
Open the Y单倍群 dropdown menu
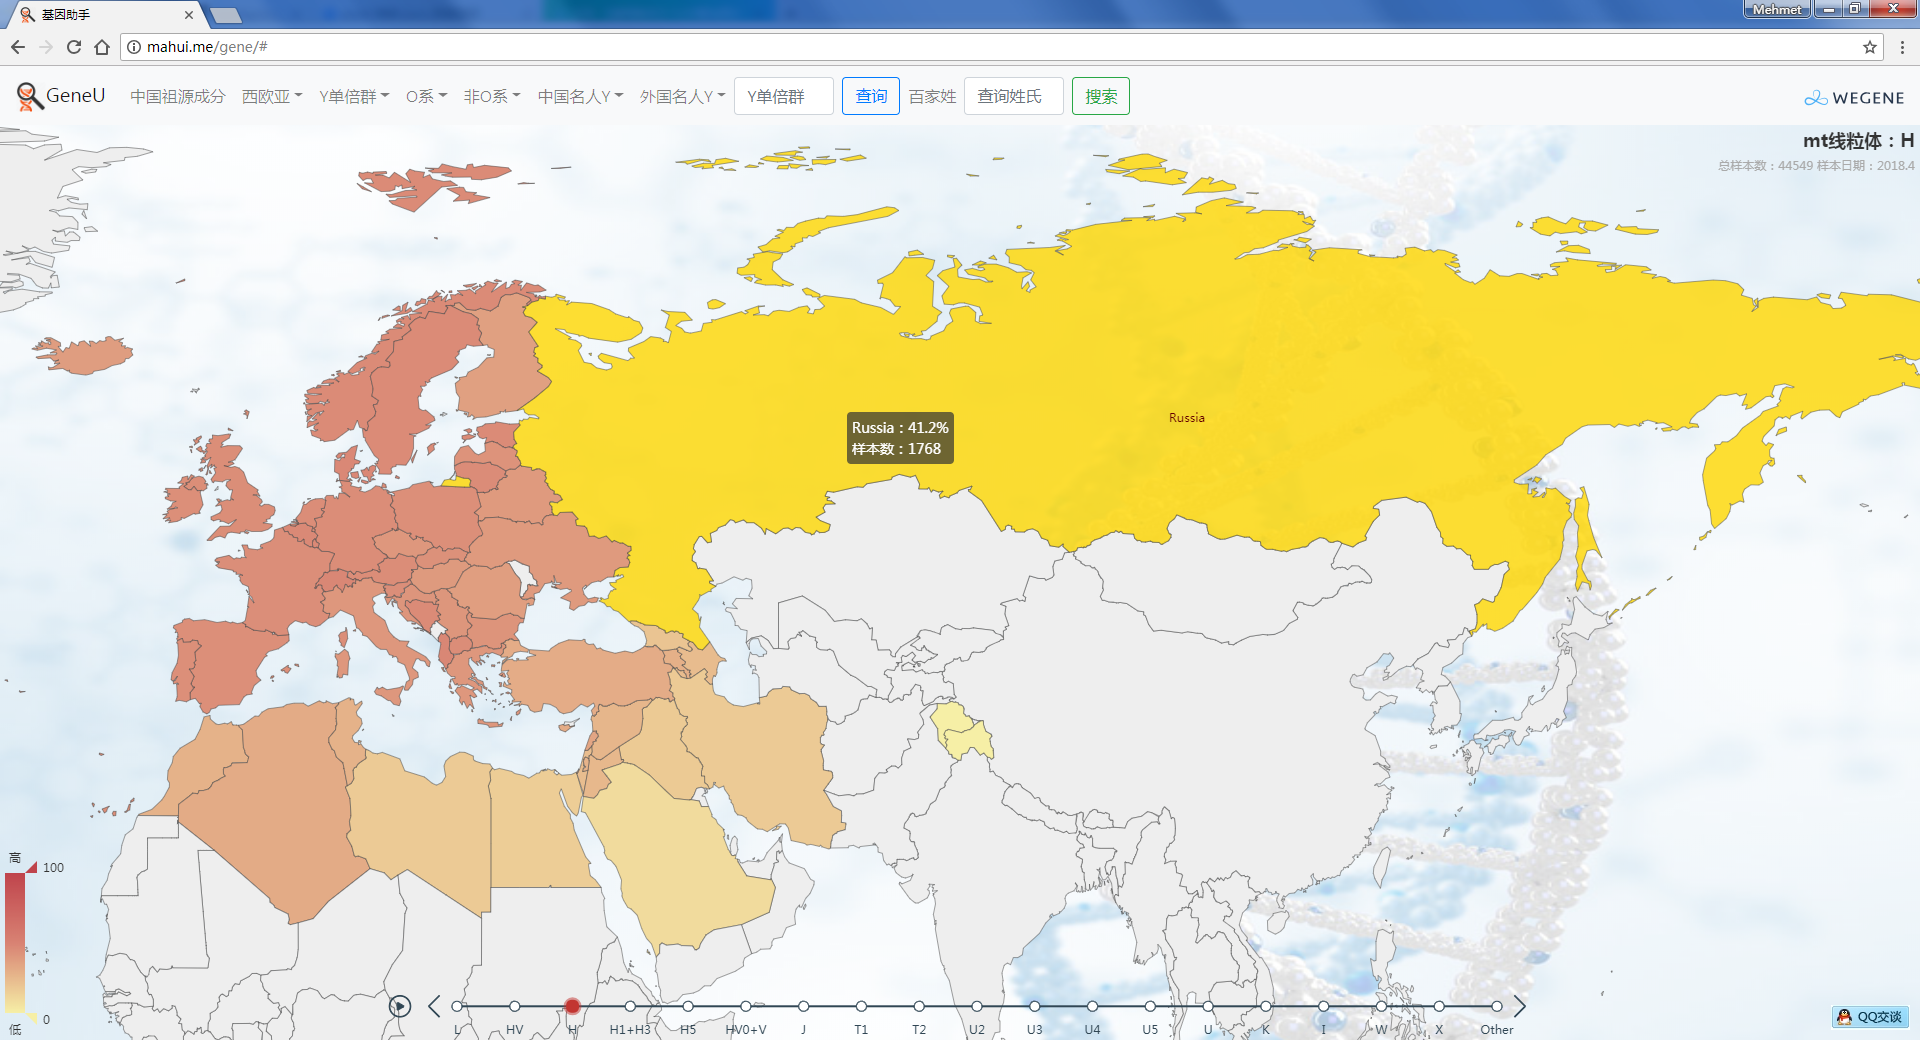[353, 96]
